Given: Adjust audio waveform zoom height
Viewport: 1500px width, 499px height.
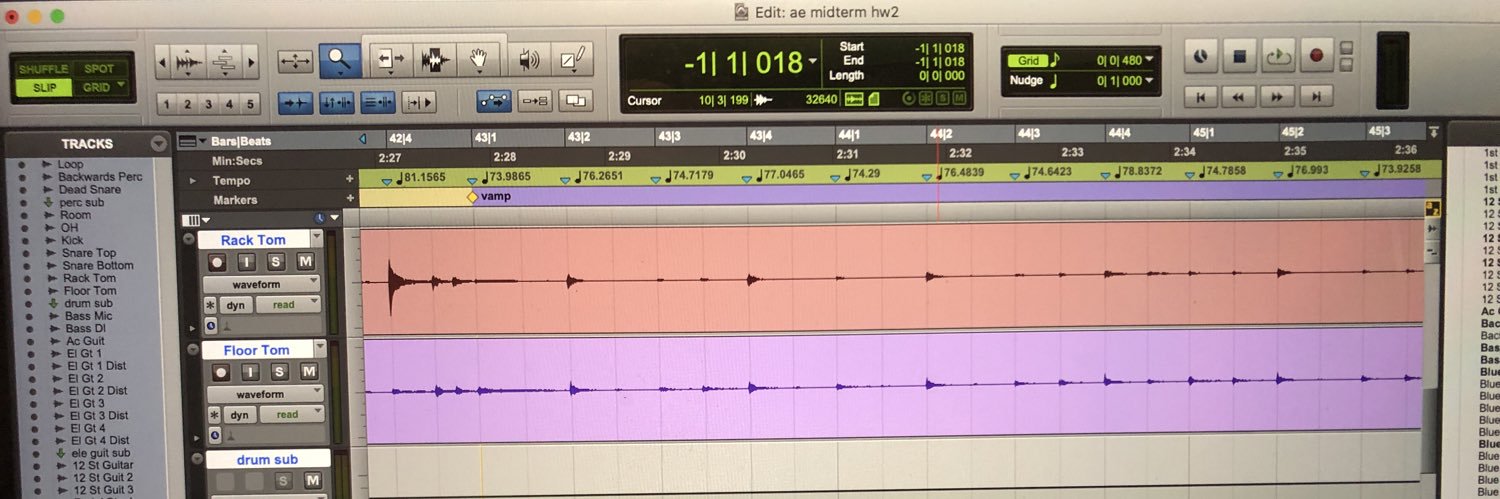Looking at the screenshot, I should click(188, 62).
